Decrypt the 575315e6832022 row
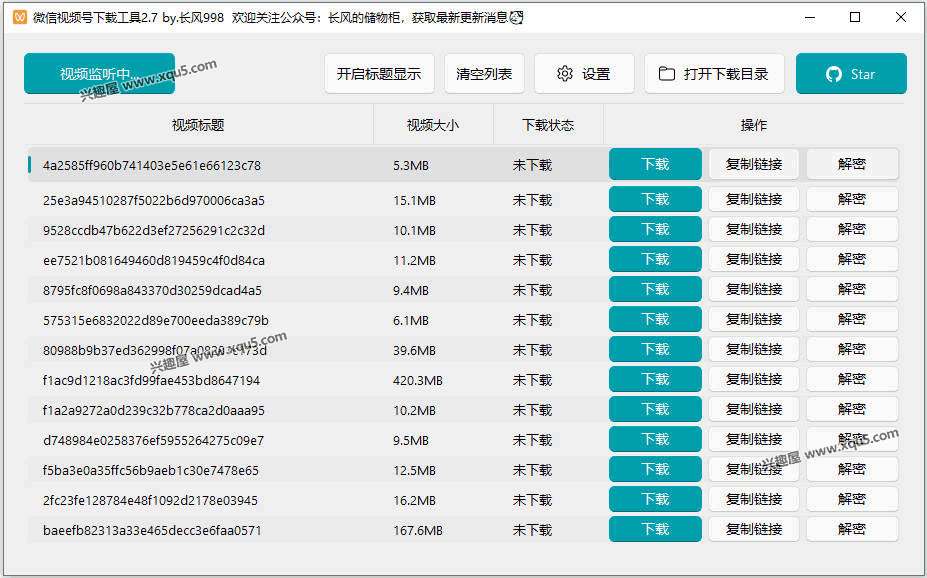927x578 pixels. click(x=852, y=320)
